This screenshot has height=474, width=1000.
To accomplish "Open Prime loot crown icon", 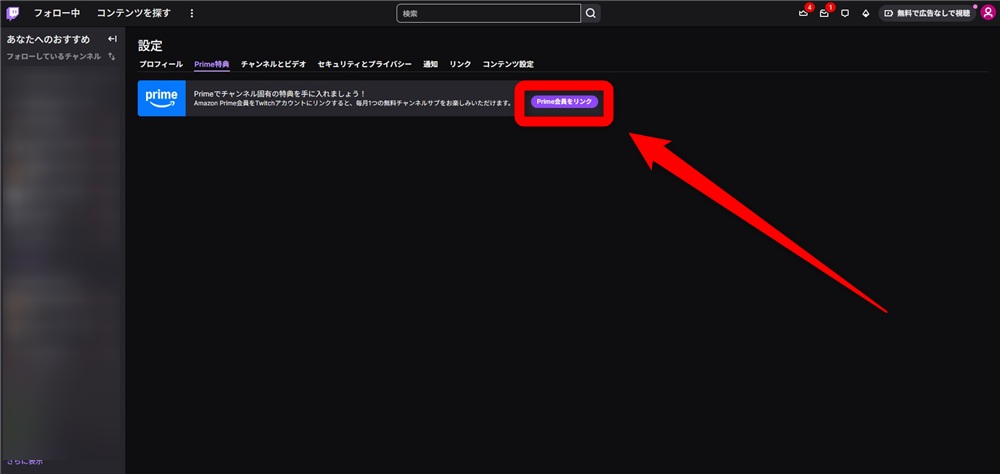I will coord(804,13).
